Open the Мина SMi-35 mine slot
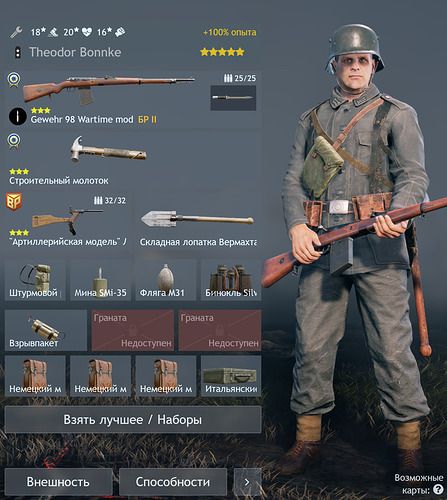Viewport: 447px width, 500px height. coord(100,280)
